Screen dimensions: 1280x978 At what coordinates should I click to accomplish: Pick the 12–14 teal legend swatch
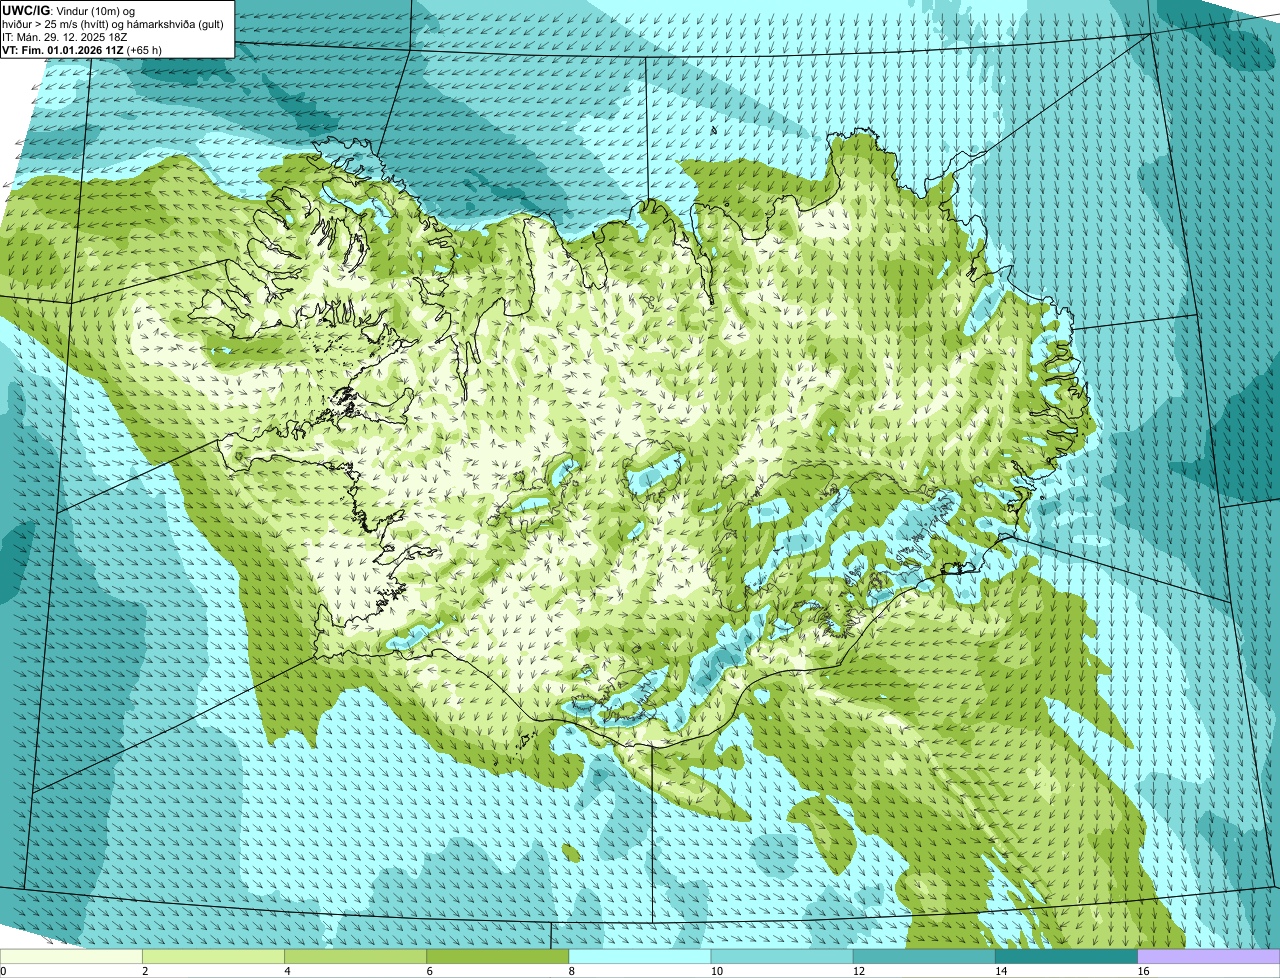(x=924, y=957)
